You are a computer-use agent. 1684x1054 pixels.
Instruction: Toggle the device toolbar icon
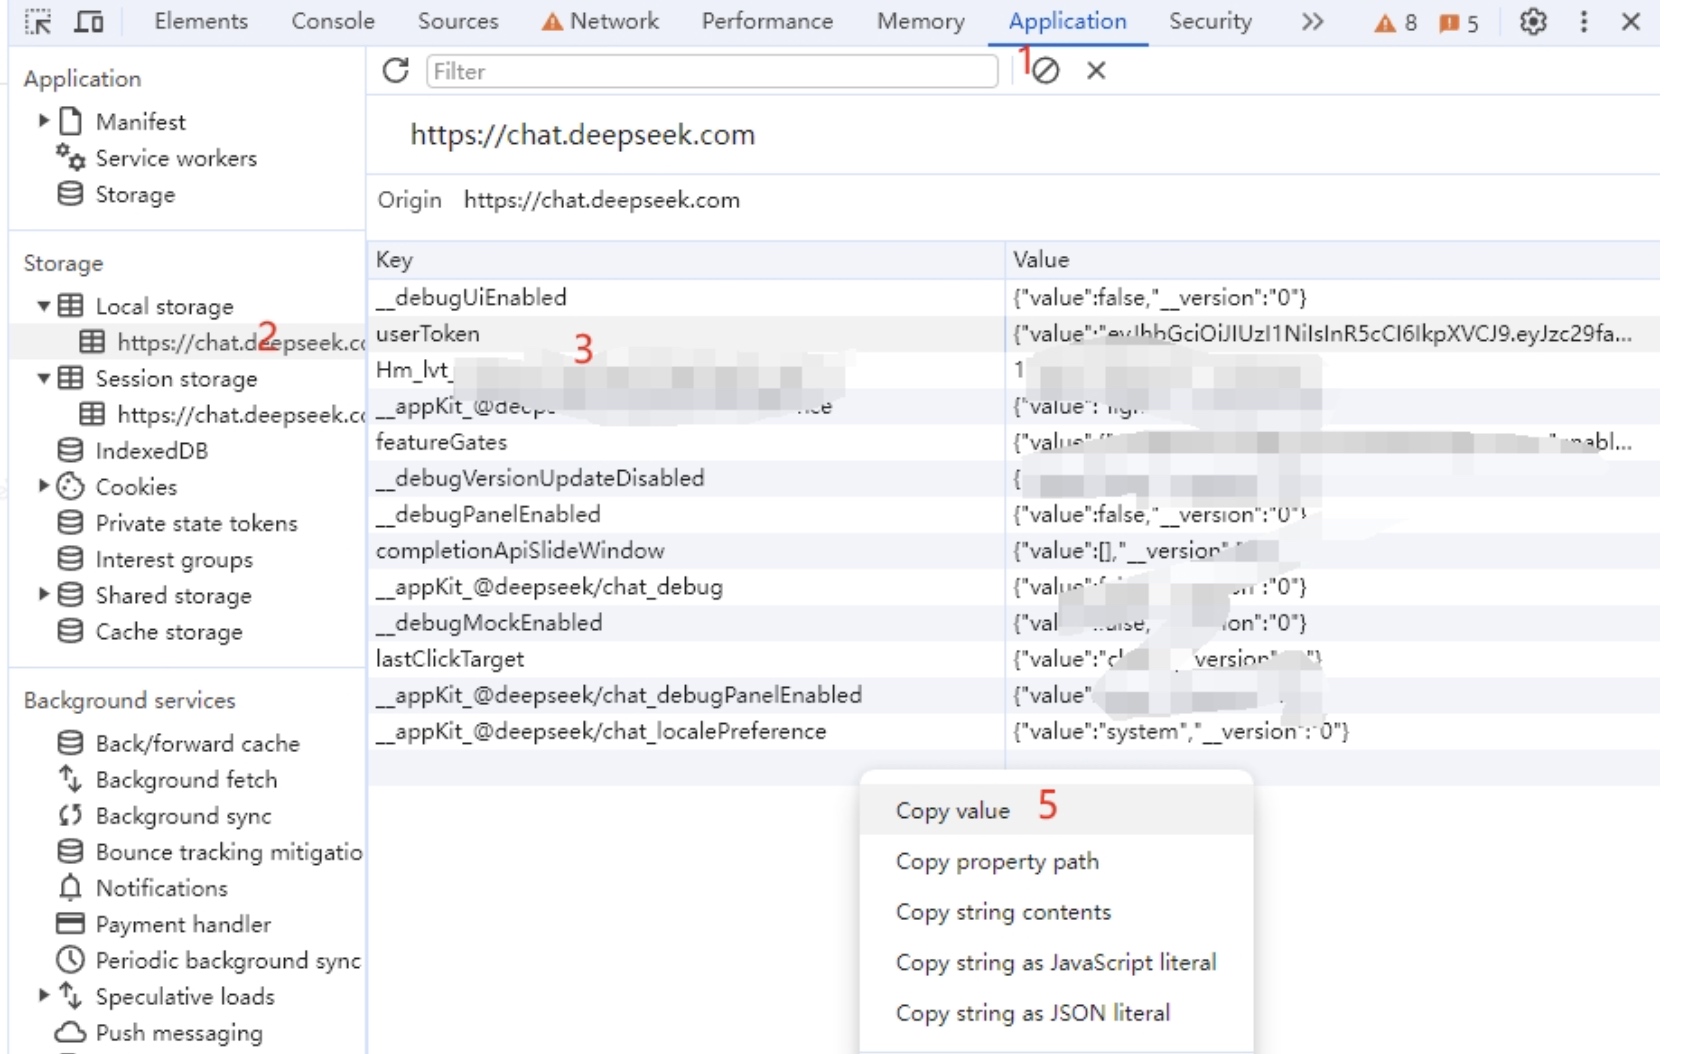89,21
